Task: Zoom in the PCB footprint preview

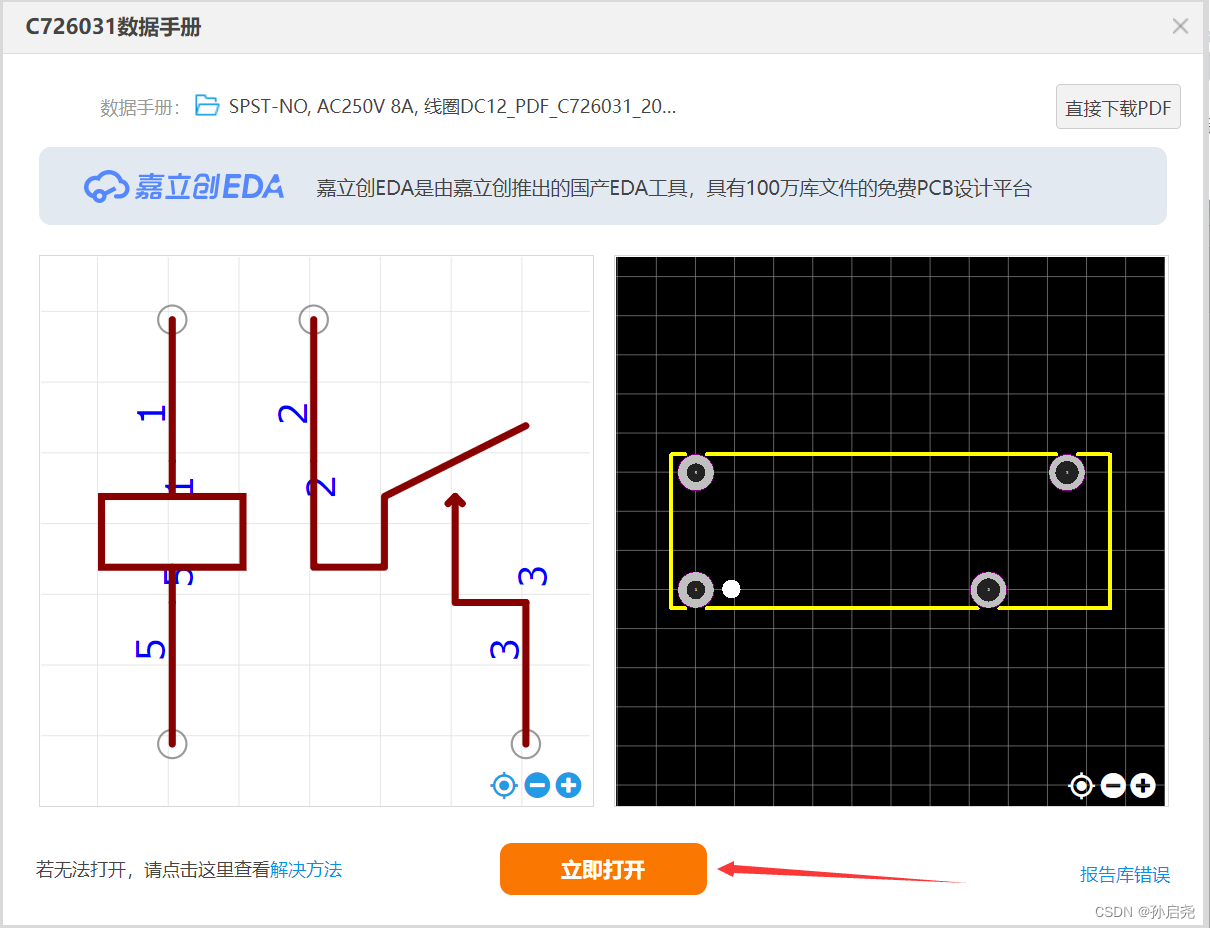Action: point(1143,786)
